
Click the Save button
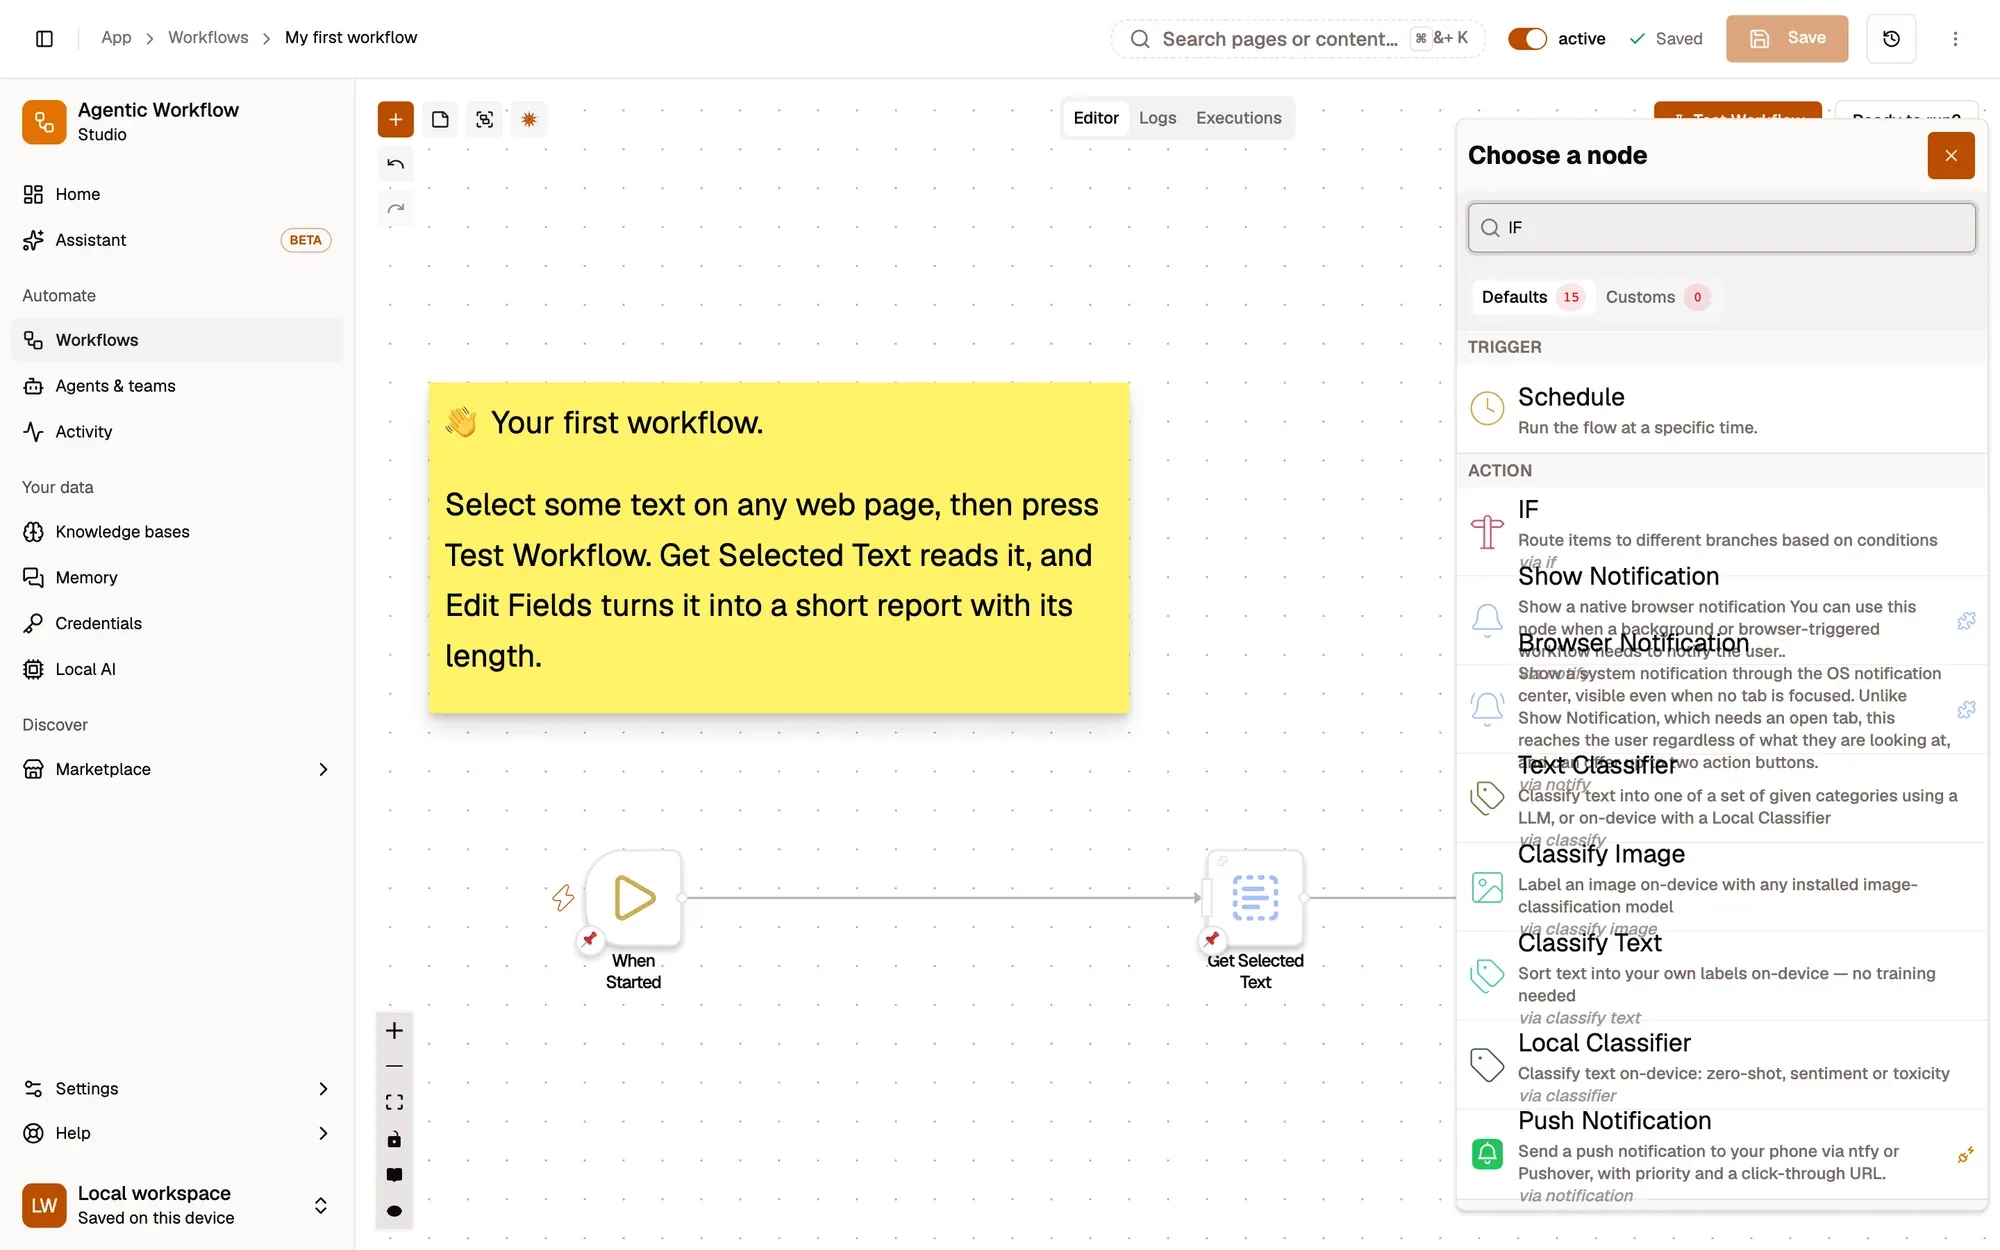coord(1786,38)
